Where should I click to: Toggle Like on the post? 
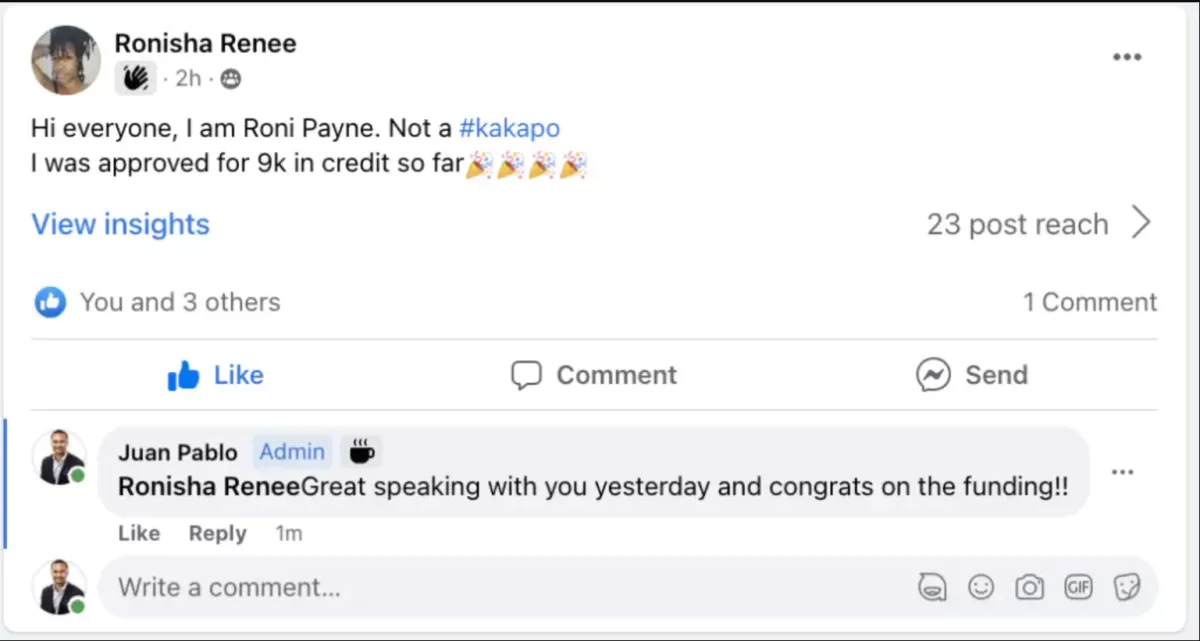pyautogui.click(x=216, y=375)
